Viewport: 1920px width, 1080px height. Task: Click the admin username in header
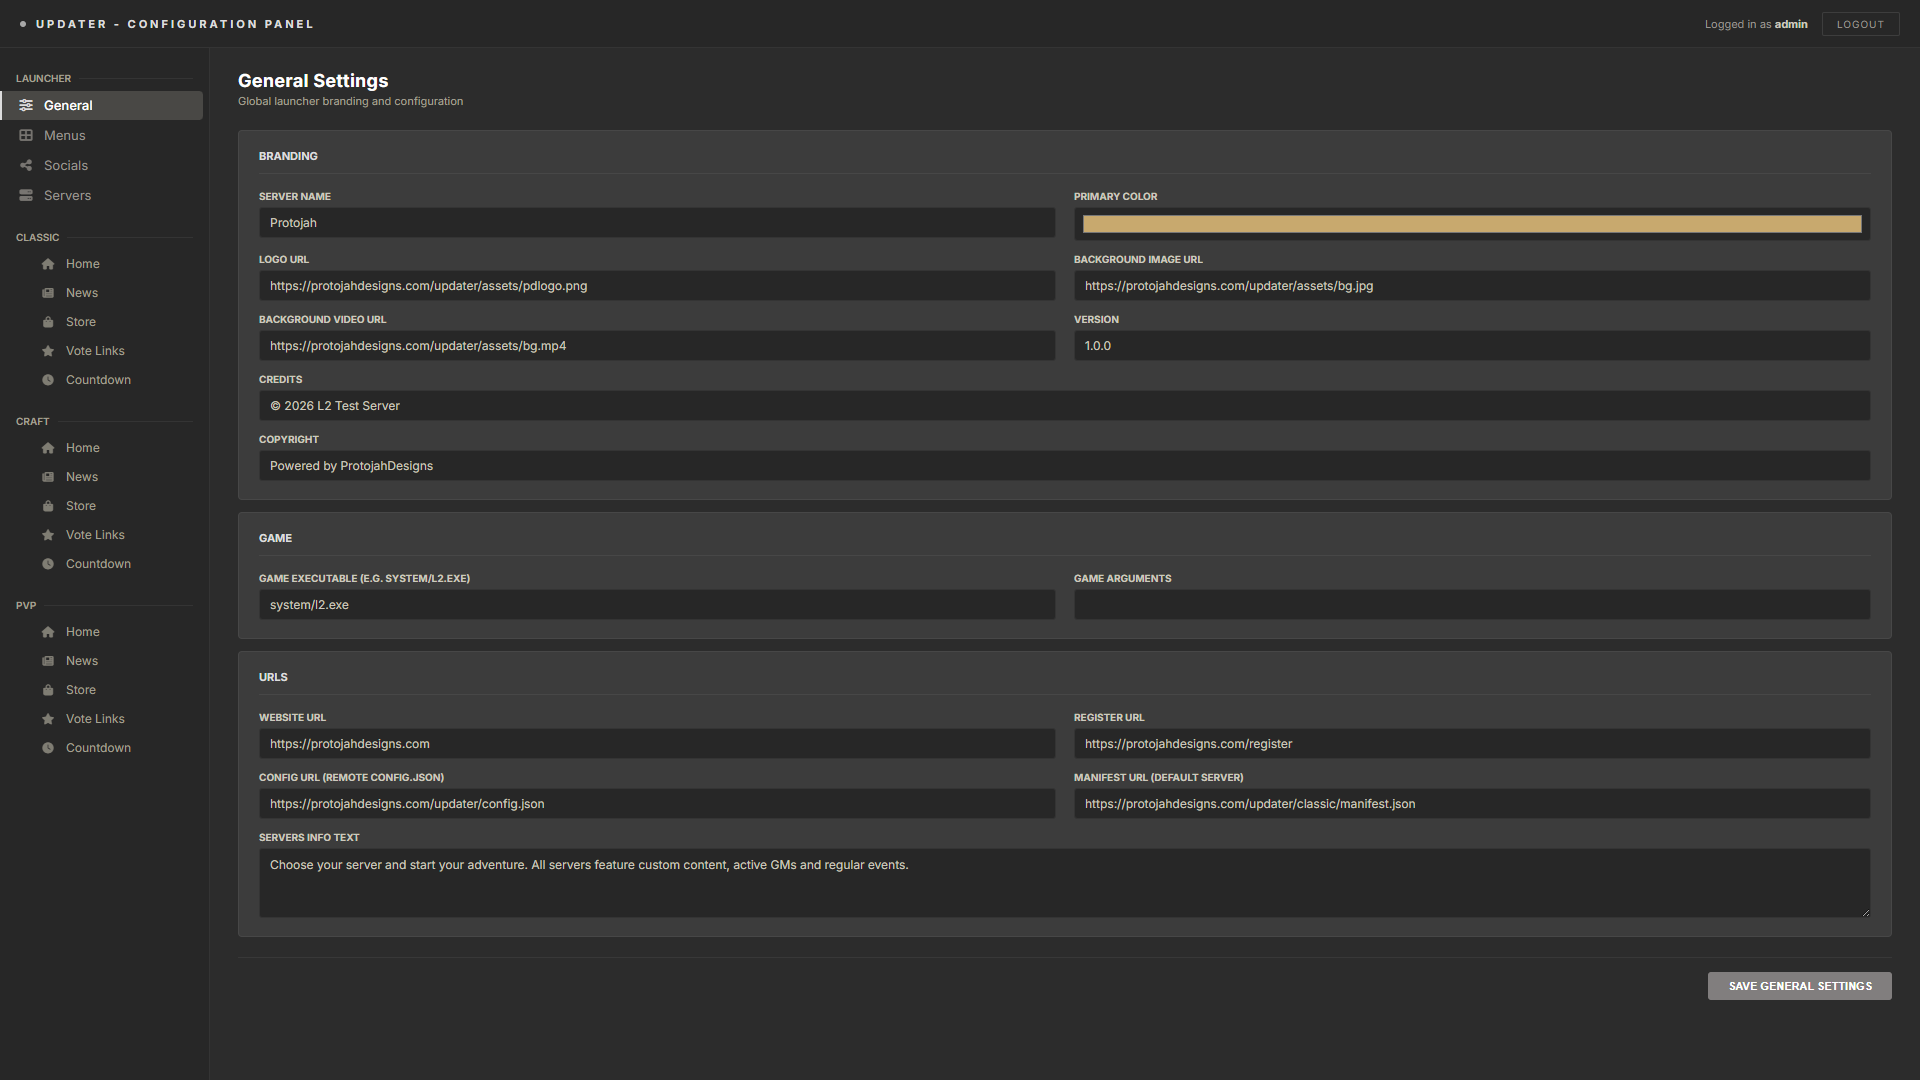coord(1791,24)
